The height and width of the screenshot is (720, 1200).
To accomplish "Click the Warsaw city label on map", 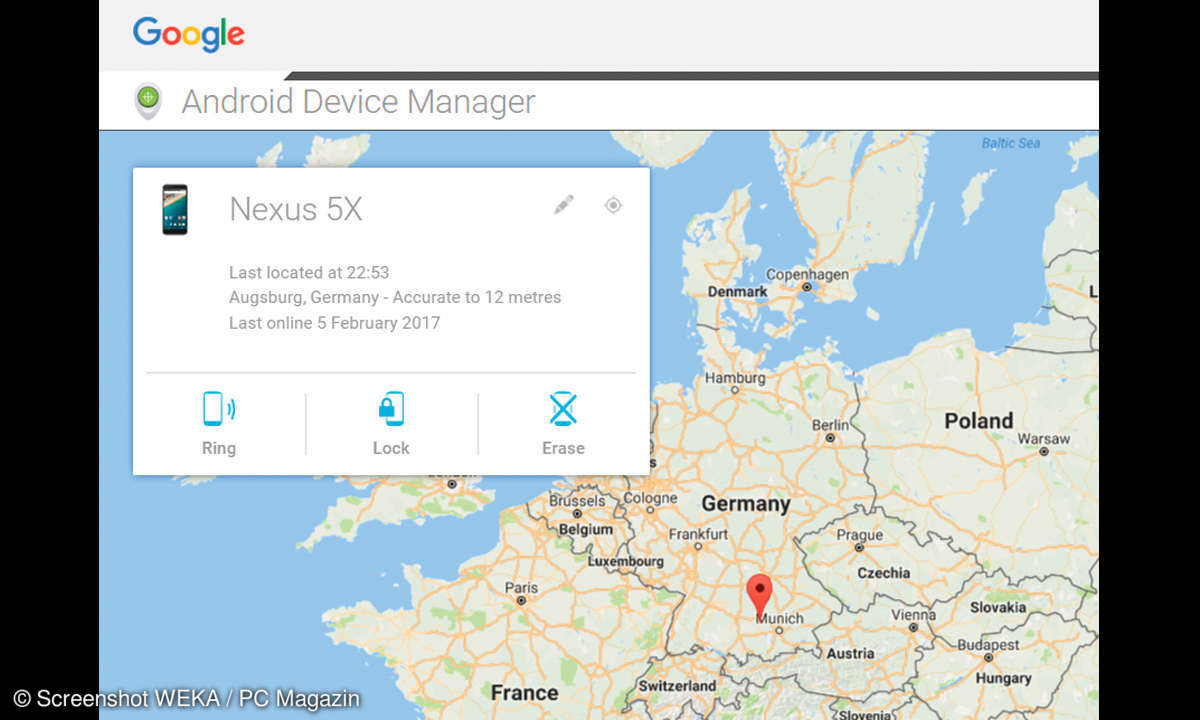I will 1044,438.
